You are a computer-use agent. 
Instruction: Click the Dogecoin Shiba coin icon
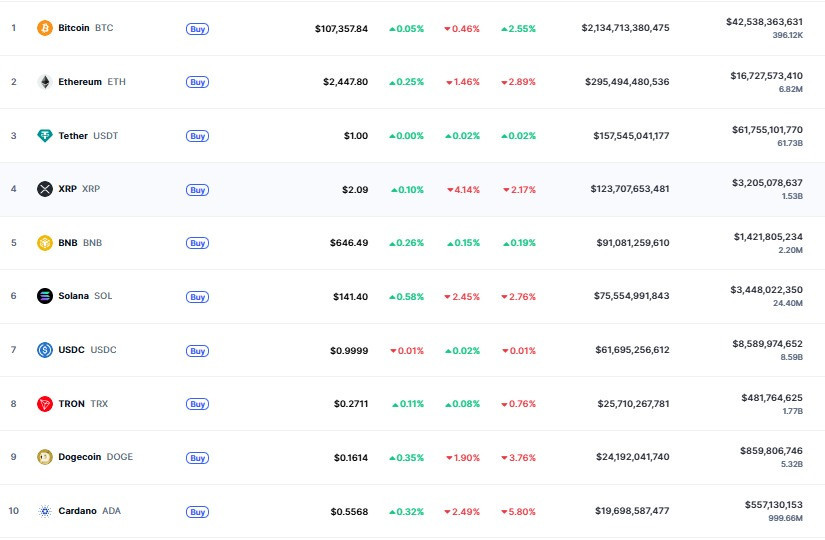tap(45, 457)
